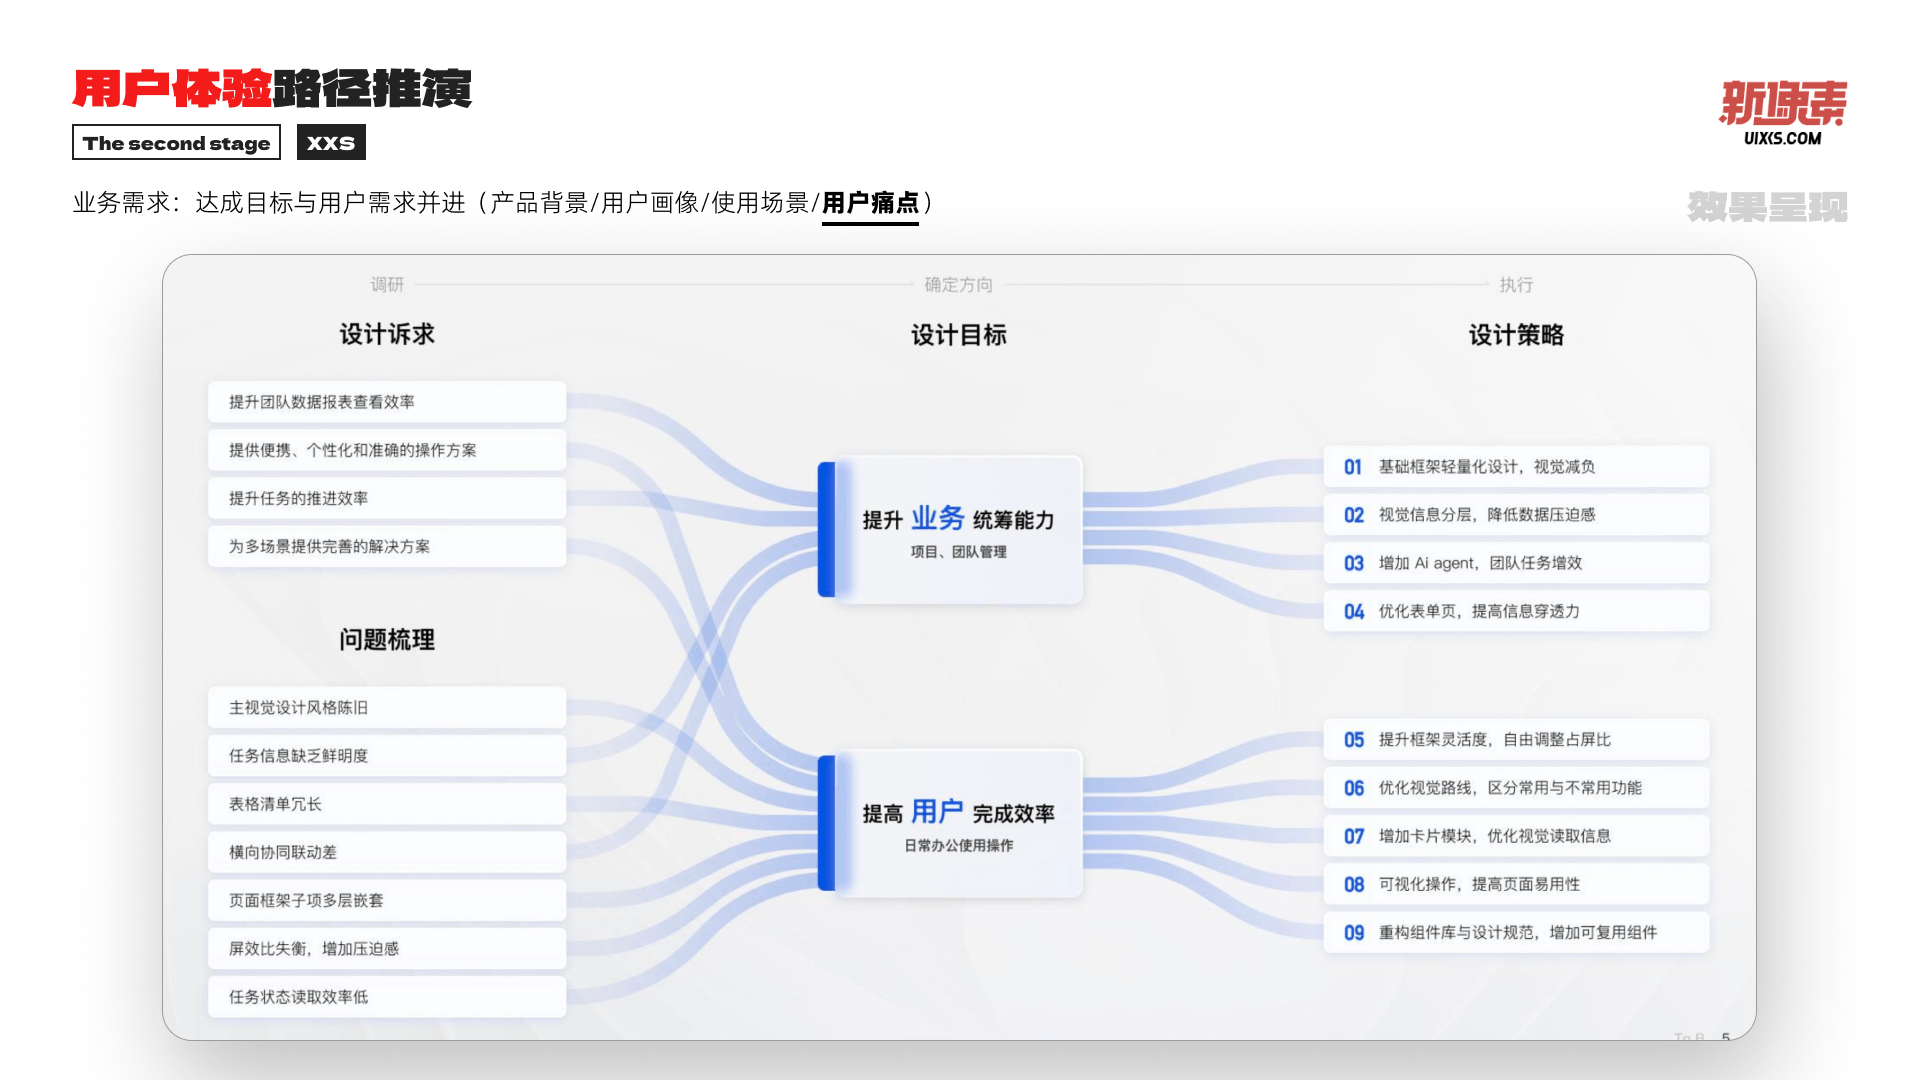
Task: Click the 09 number on 重构组件库
Action: [1354, 933]
